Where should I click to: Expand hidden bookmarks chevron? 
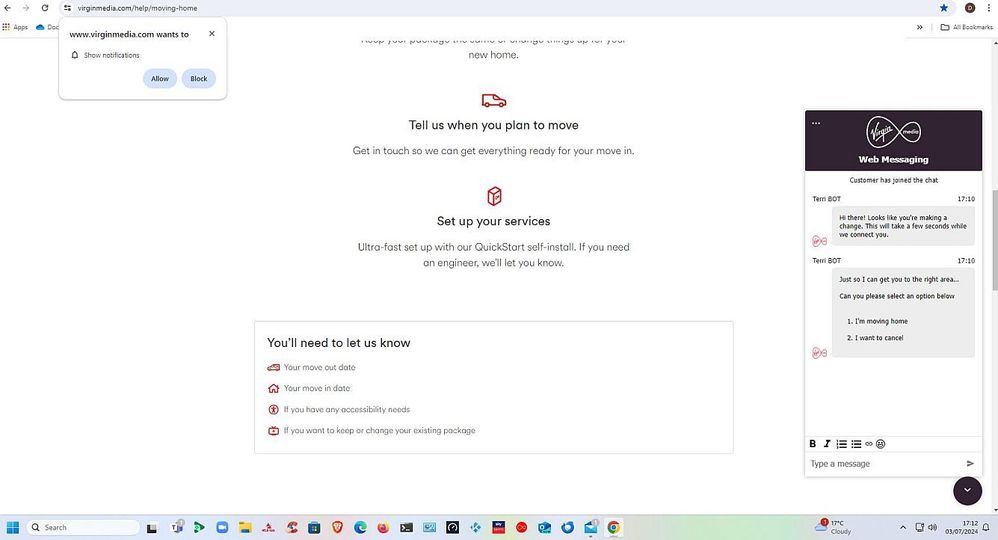click(x=920, y=27)
